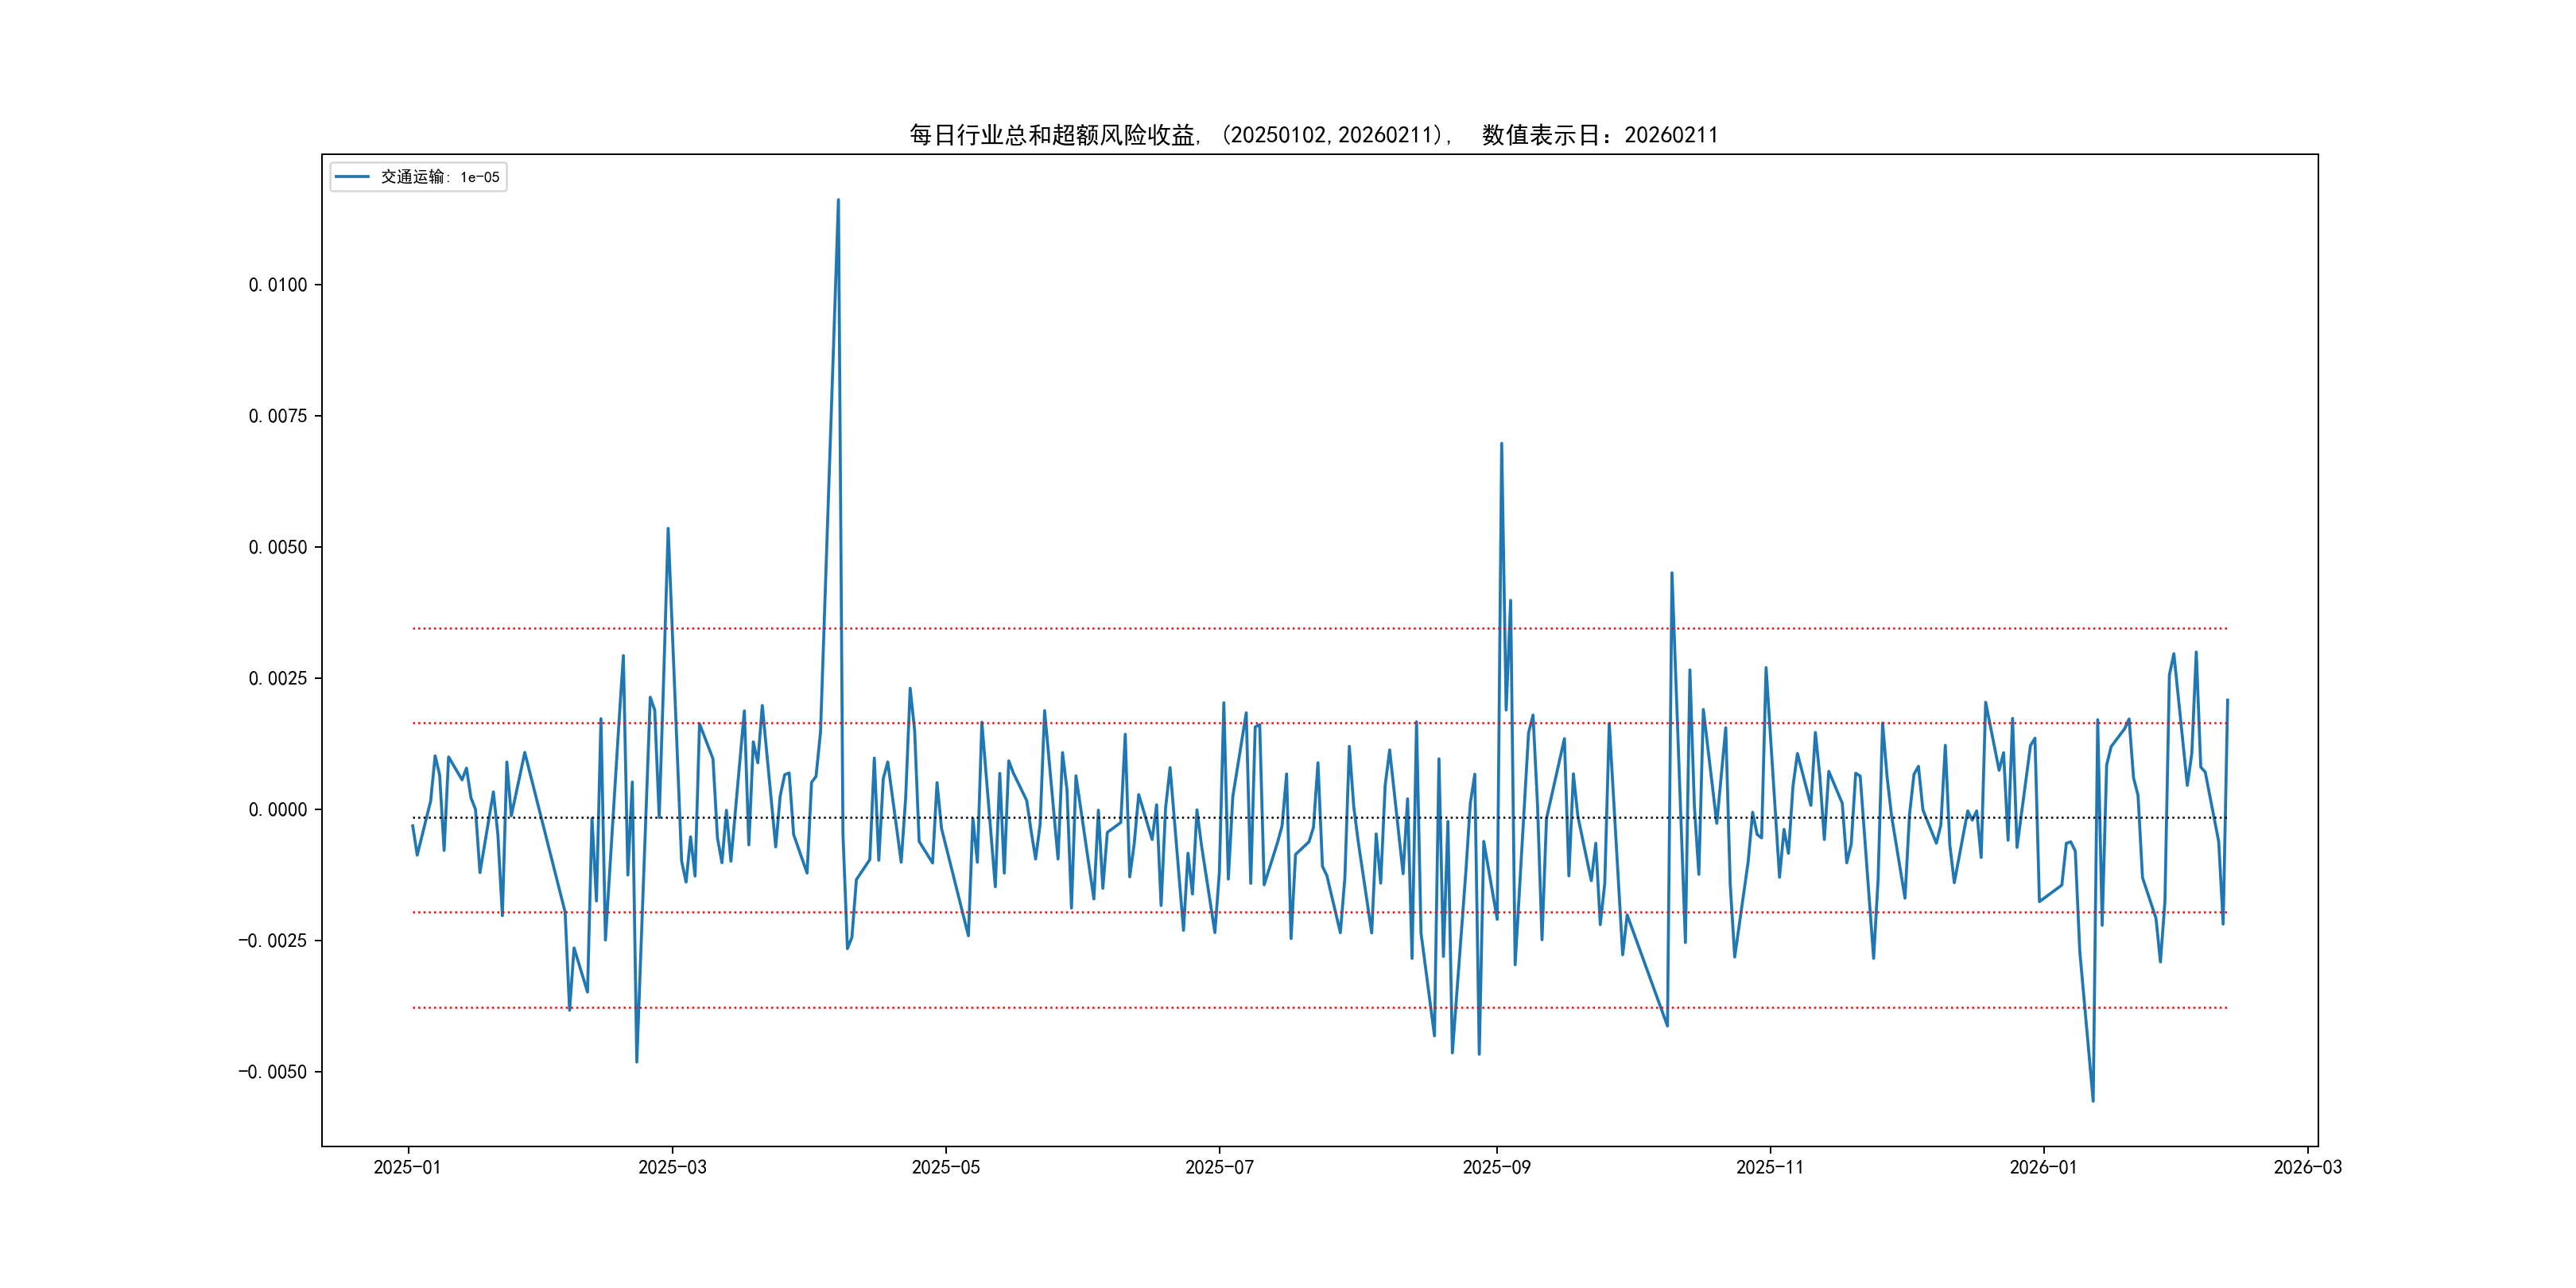This screenshot has height=1288, width=2576.
Task: Click the chart title text
Action: [1313, 135]
